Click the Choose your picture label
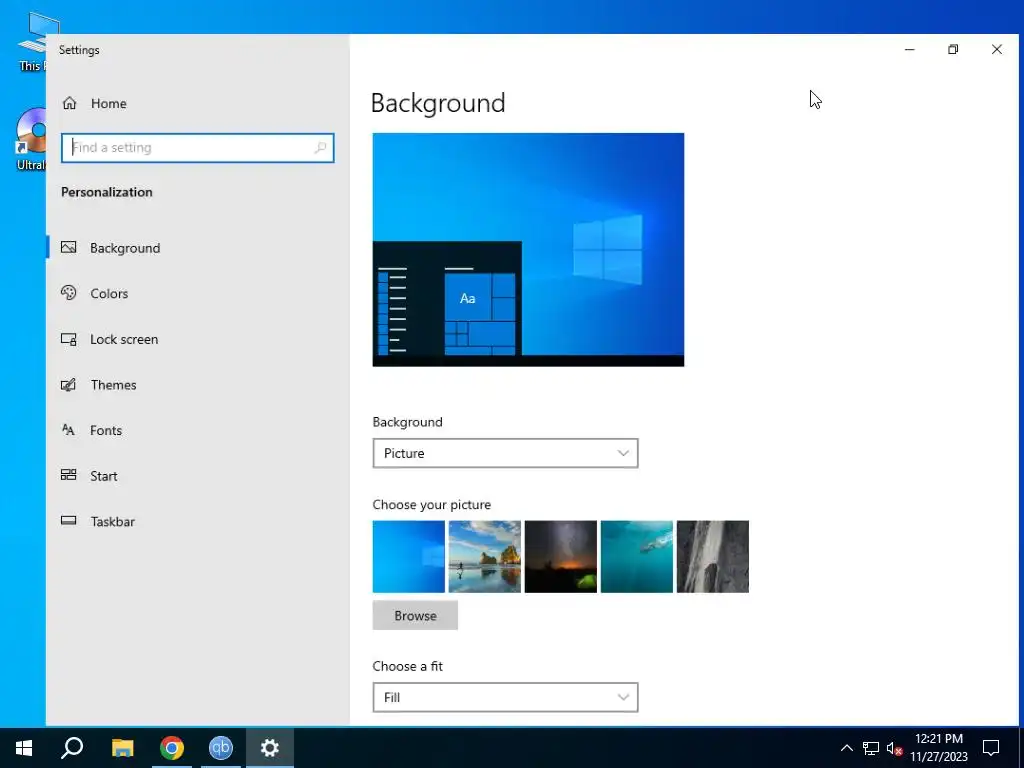1024x768 pixels. [432, 505]
